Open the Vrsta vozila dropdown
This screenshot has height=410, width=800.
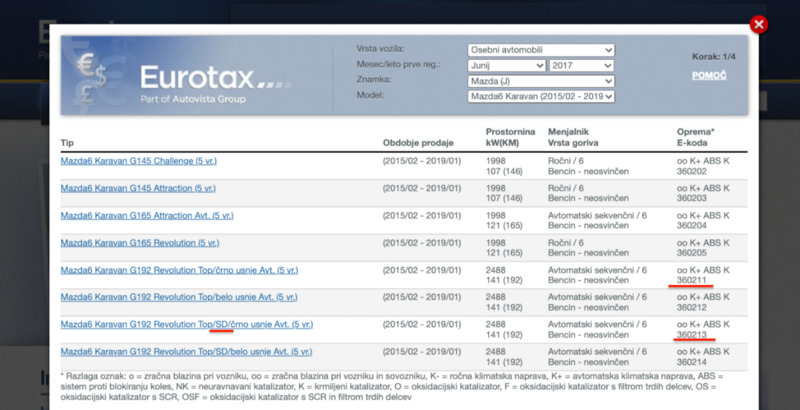[x=540, y=49]
